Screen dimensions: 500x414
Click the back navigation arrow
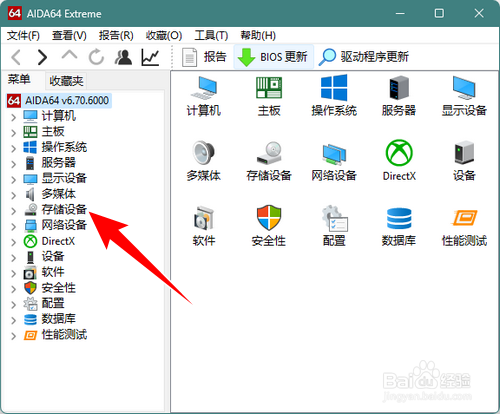coord(16,57)
